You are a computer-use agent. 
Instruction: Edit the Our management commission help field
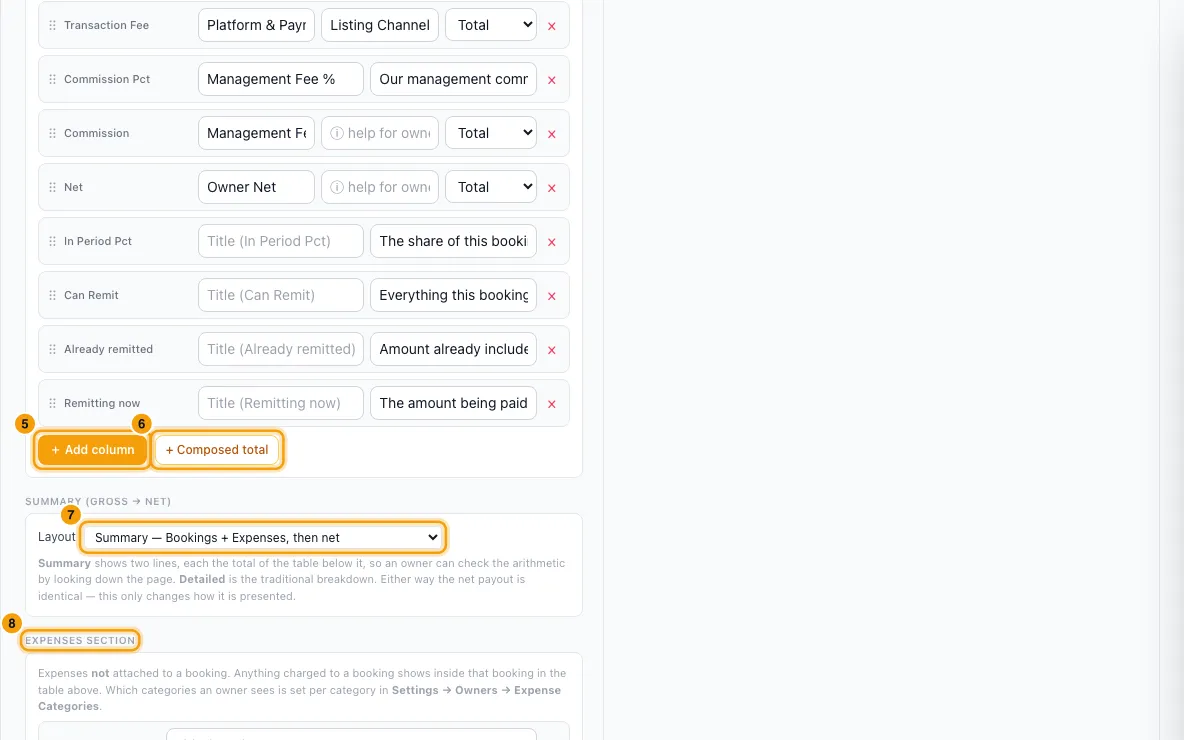coord(453,79)
